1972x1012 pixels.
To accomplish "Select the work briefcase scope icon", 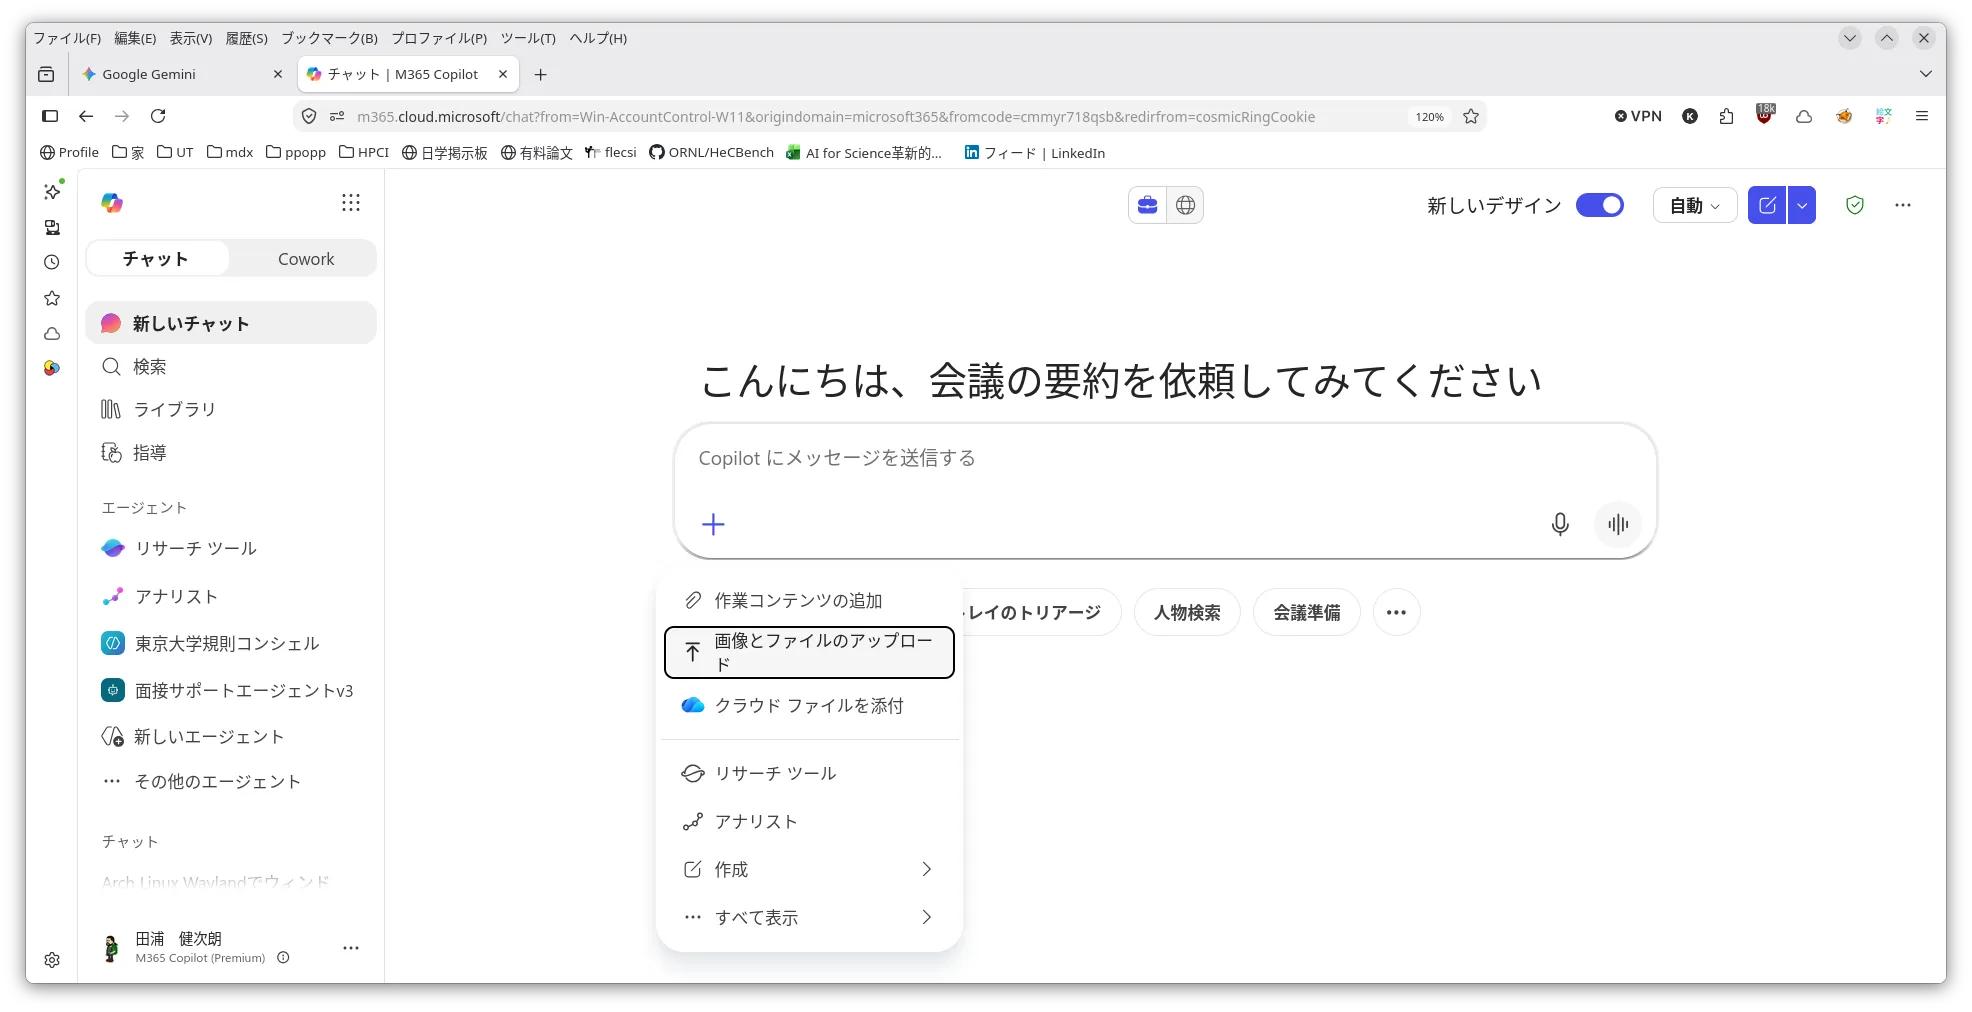I will 1148,205.
